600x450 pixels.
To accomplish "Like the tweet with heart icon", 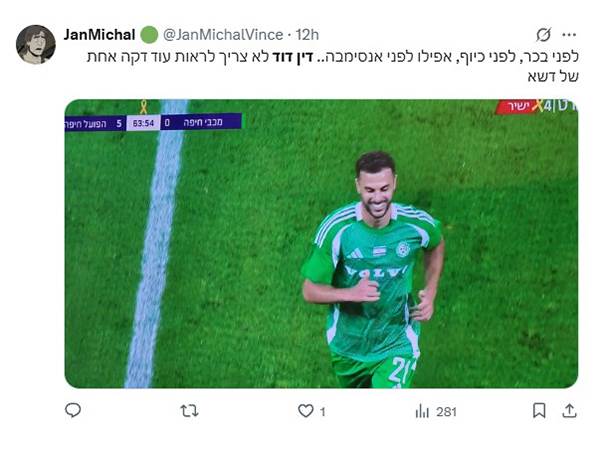I will point(305,411).
